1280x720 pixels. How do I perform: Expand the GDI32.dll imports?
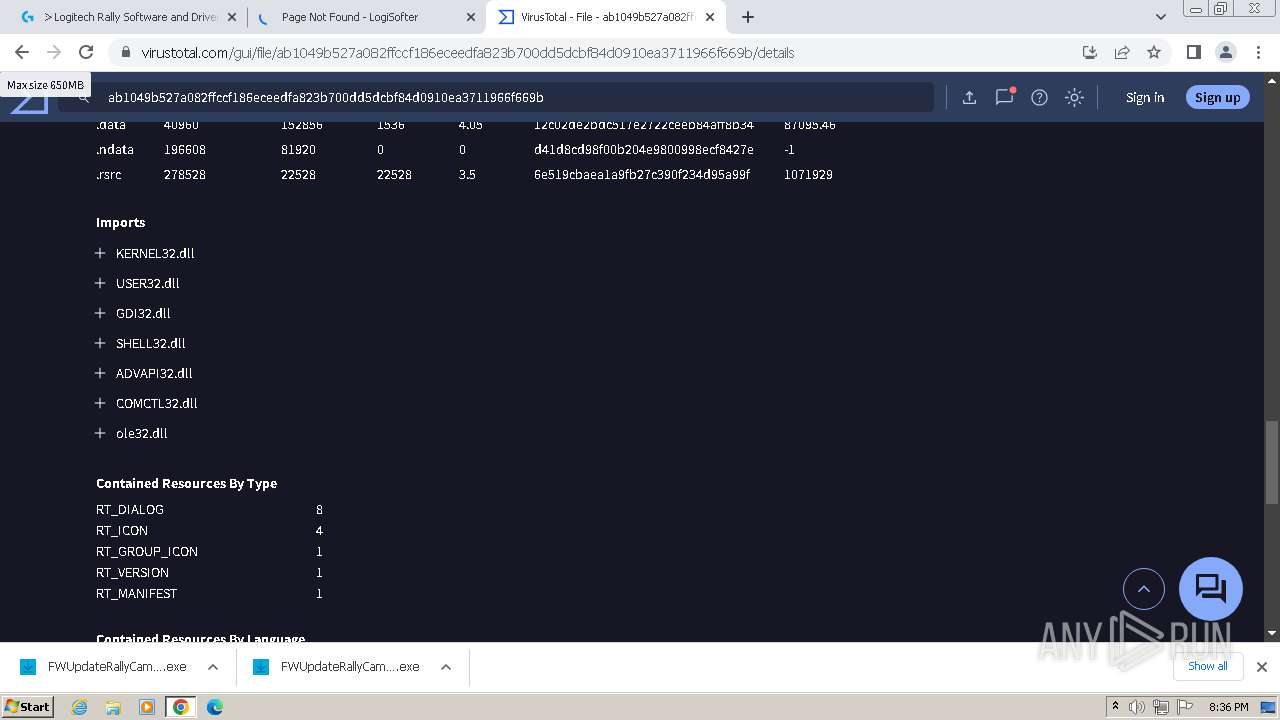coord(100,313)
